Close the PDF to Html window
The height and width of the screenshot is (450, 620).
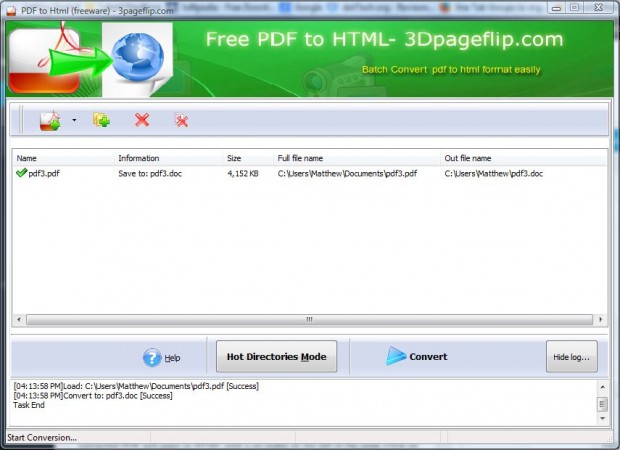tap(599, 8)
